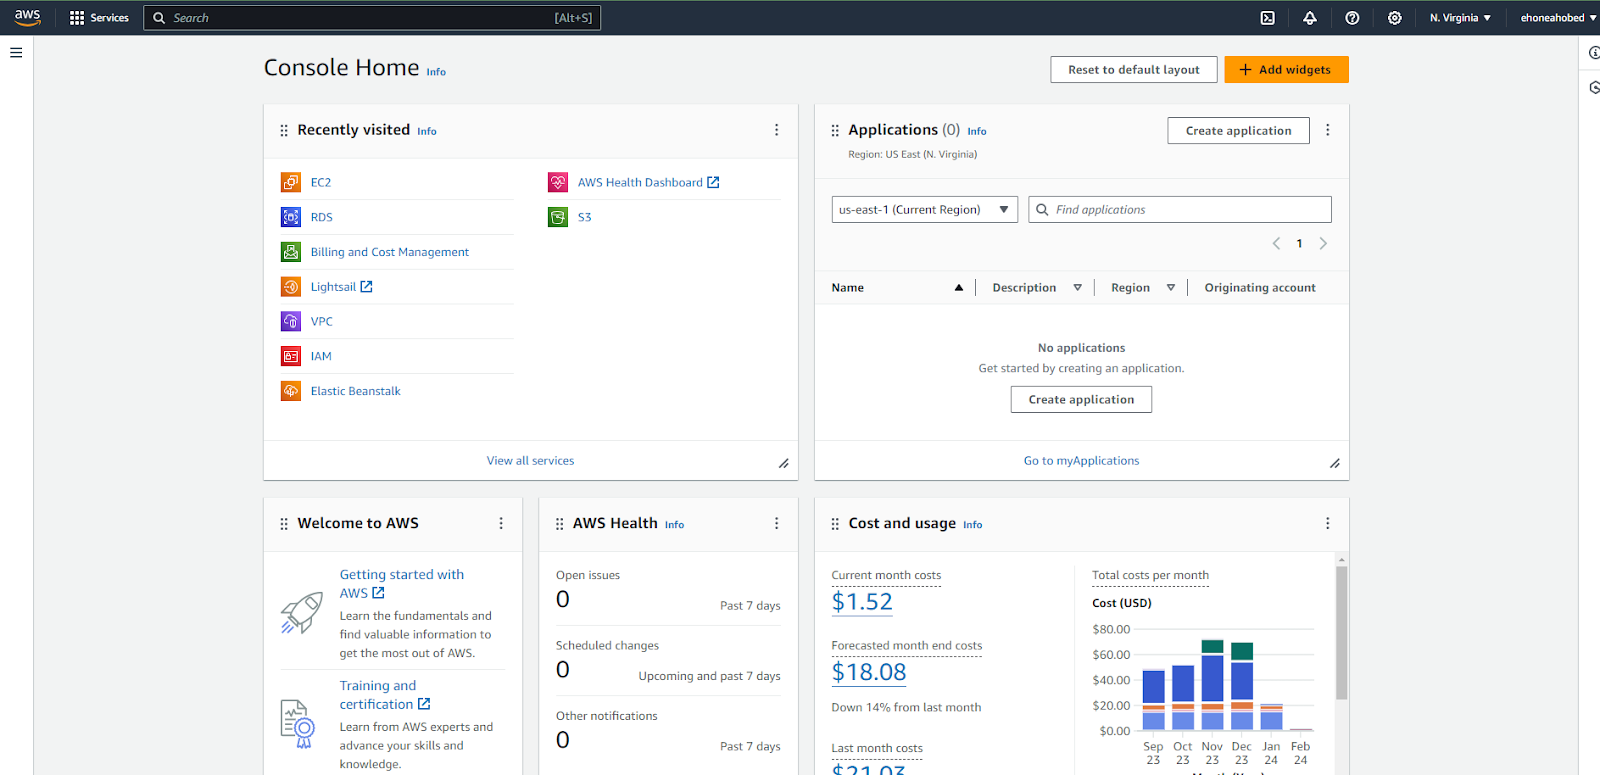Click Go to myApplications link
This screenshot has height=775, width=1600.
(1081, 461)
